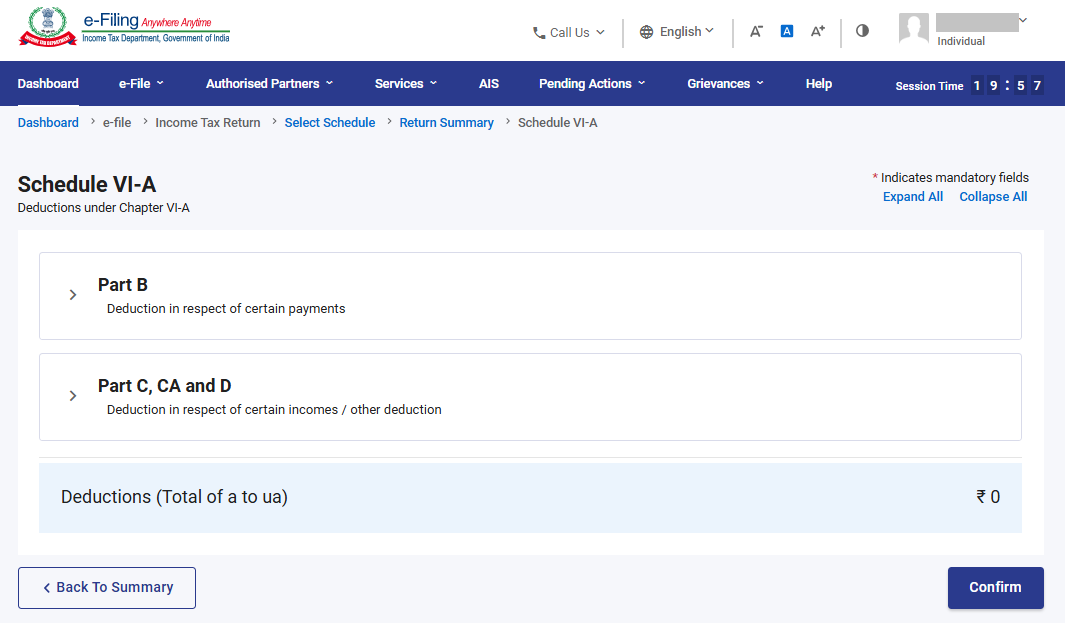Image resolution: width=1065 pixels, height=623 pixels.
Task: Click Deductions (Total of a to ua) text
Action: [175, 497]
